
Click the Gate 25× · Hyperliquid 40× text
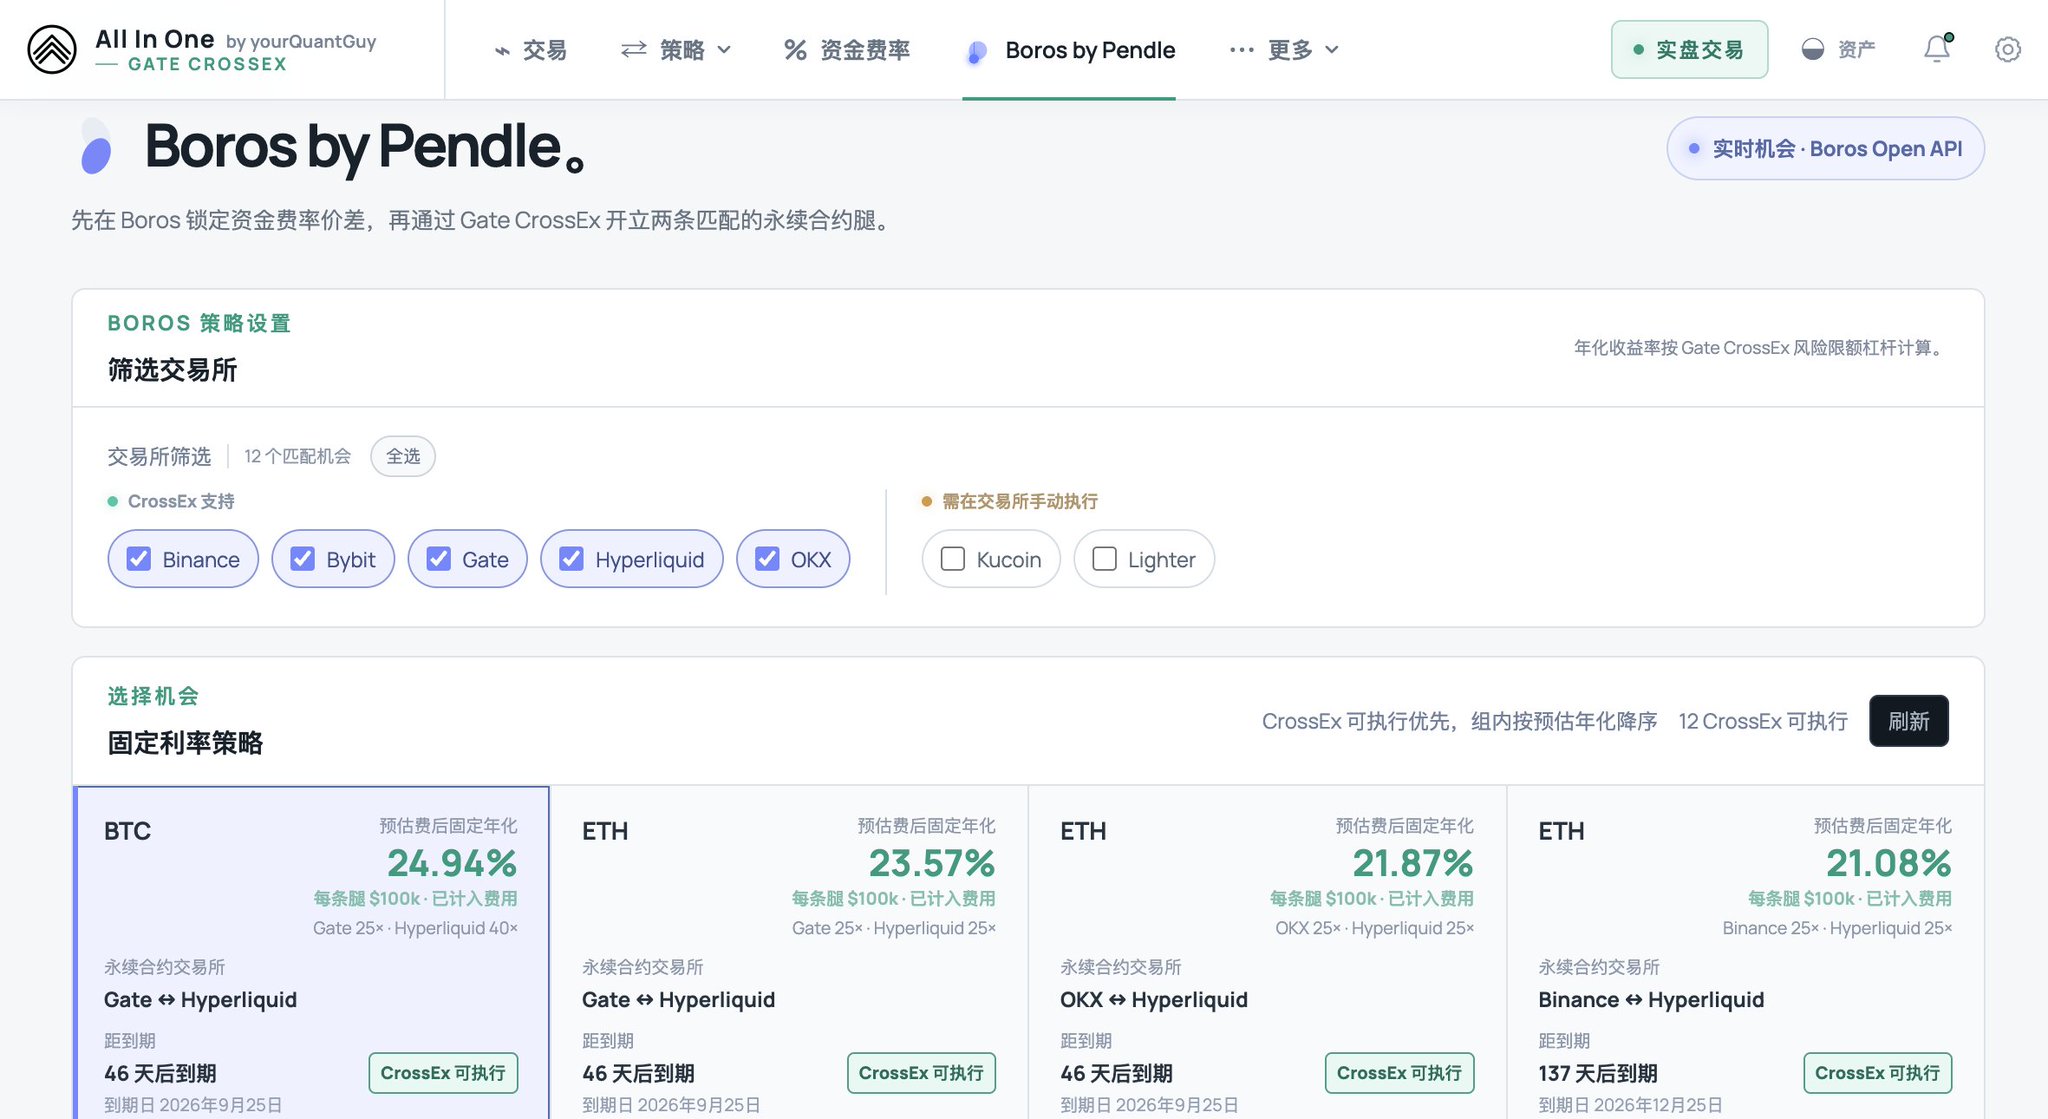pos(415,928)
